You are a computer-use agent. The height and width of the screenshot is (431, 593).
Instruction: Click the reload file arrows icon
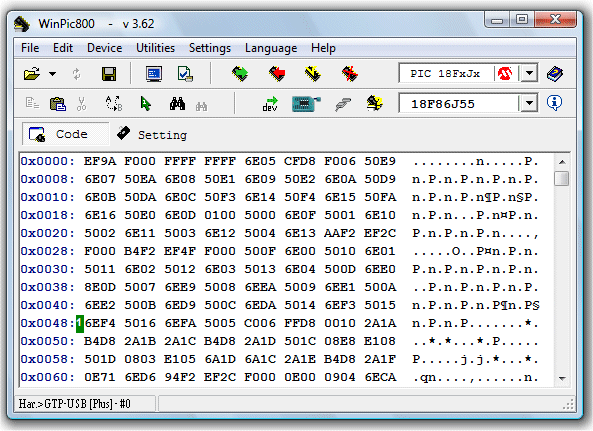point(77,74)
